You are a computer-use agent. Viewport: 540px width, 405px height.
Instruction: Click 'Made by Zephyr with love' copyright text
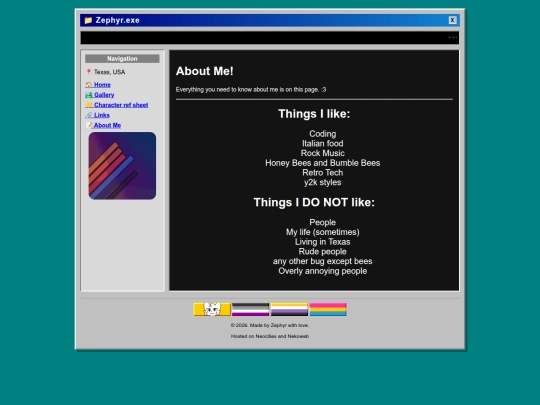pyautogui.click(x=270, y=325)
